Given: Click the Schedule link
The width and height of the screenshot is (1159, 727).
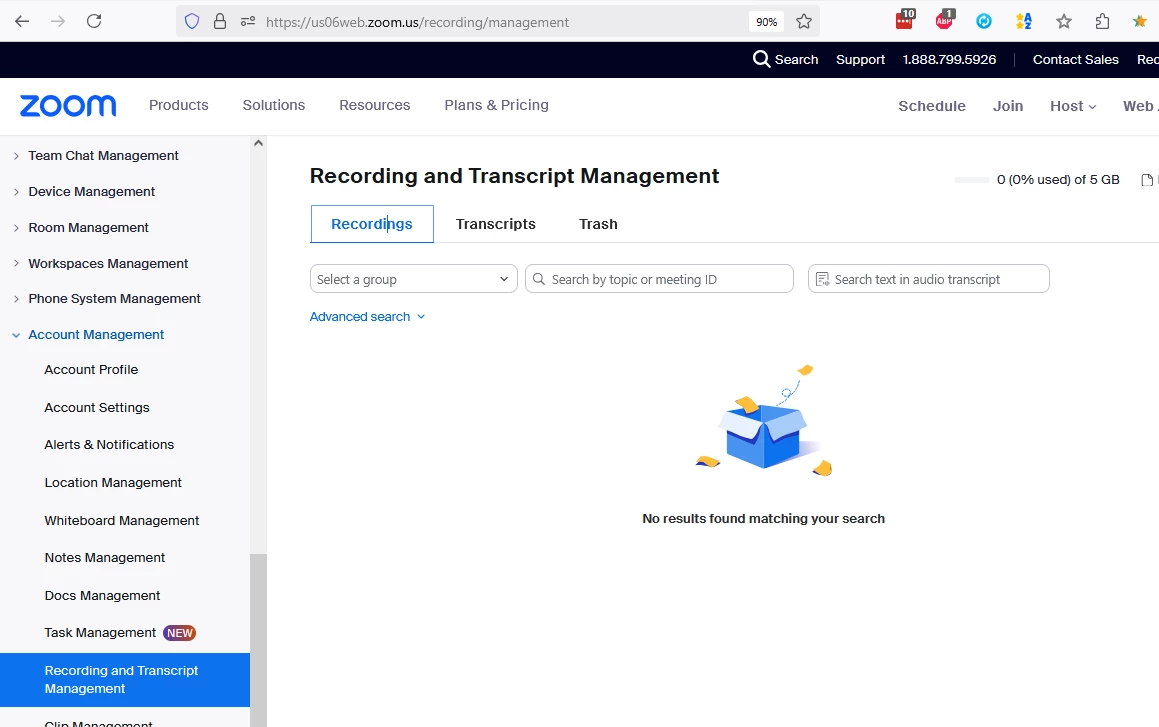Looking at the screenshot, I should 932,106.
